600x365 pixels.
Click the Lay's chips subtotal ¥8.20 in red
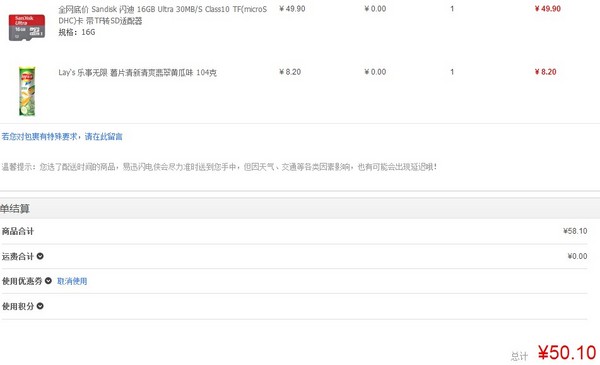point(545,72)
